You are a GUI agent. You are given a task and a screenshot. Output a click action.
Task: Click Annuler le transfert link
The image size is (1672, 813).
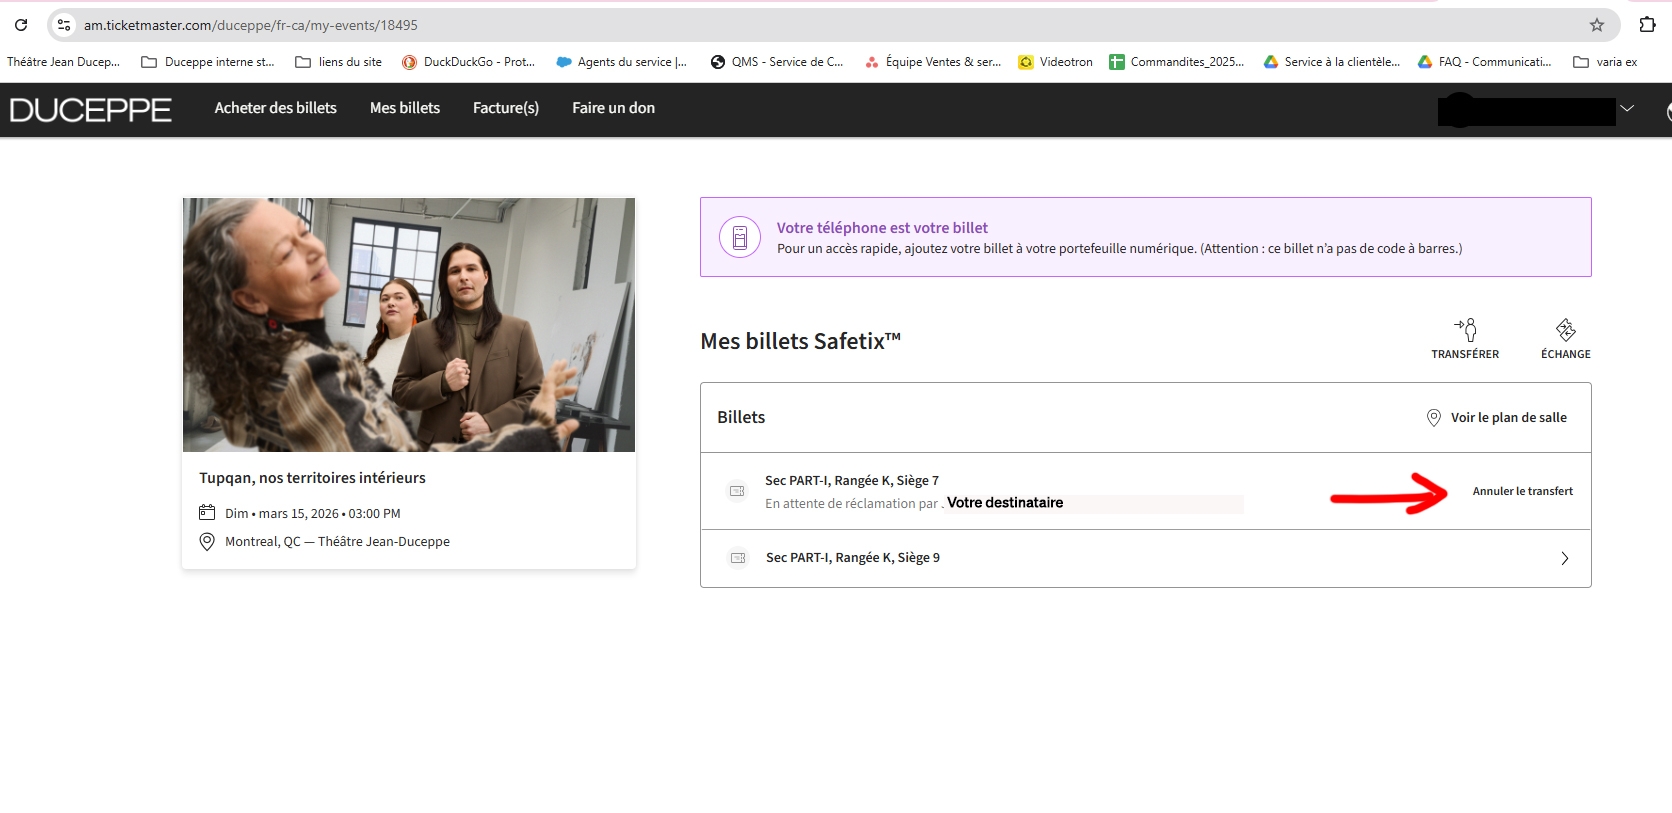(x=1522, y=491)
